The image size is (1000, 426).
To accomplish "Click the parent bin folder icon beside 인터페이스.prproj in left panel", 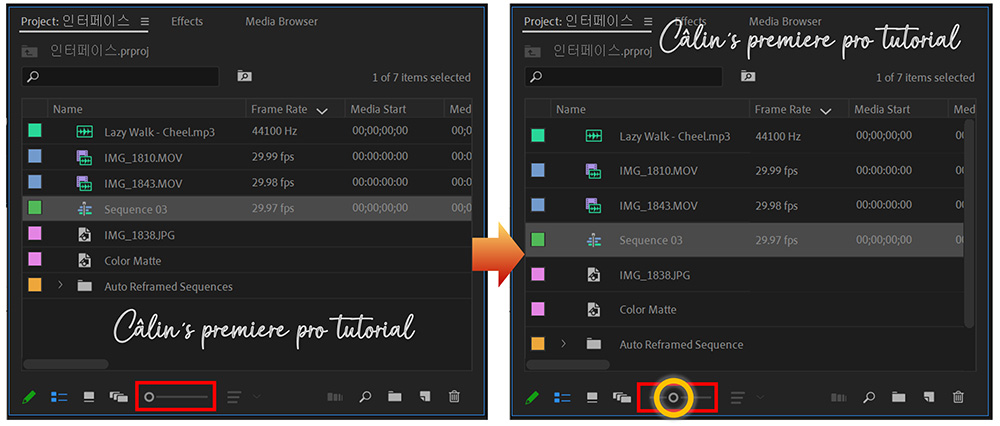I will pos(29,50).
